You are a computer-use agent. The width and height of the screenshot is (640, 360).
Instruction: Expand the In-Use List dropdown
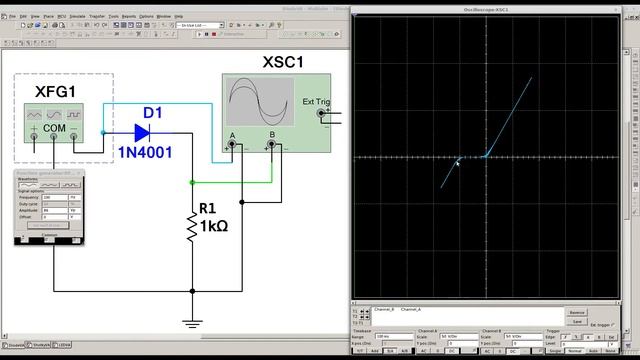221,25
